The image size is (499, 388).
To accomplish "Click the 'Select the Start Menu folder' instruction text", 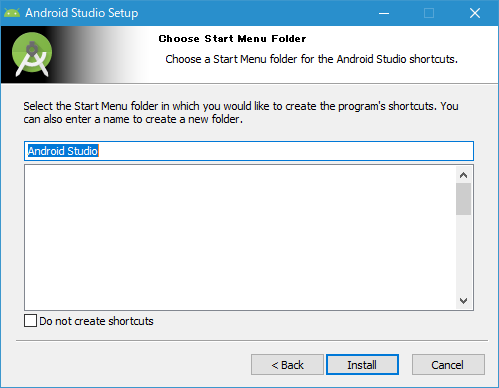I will tap(241, 112).
